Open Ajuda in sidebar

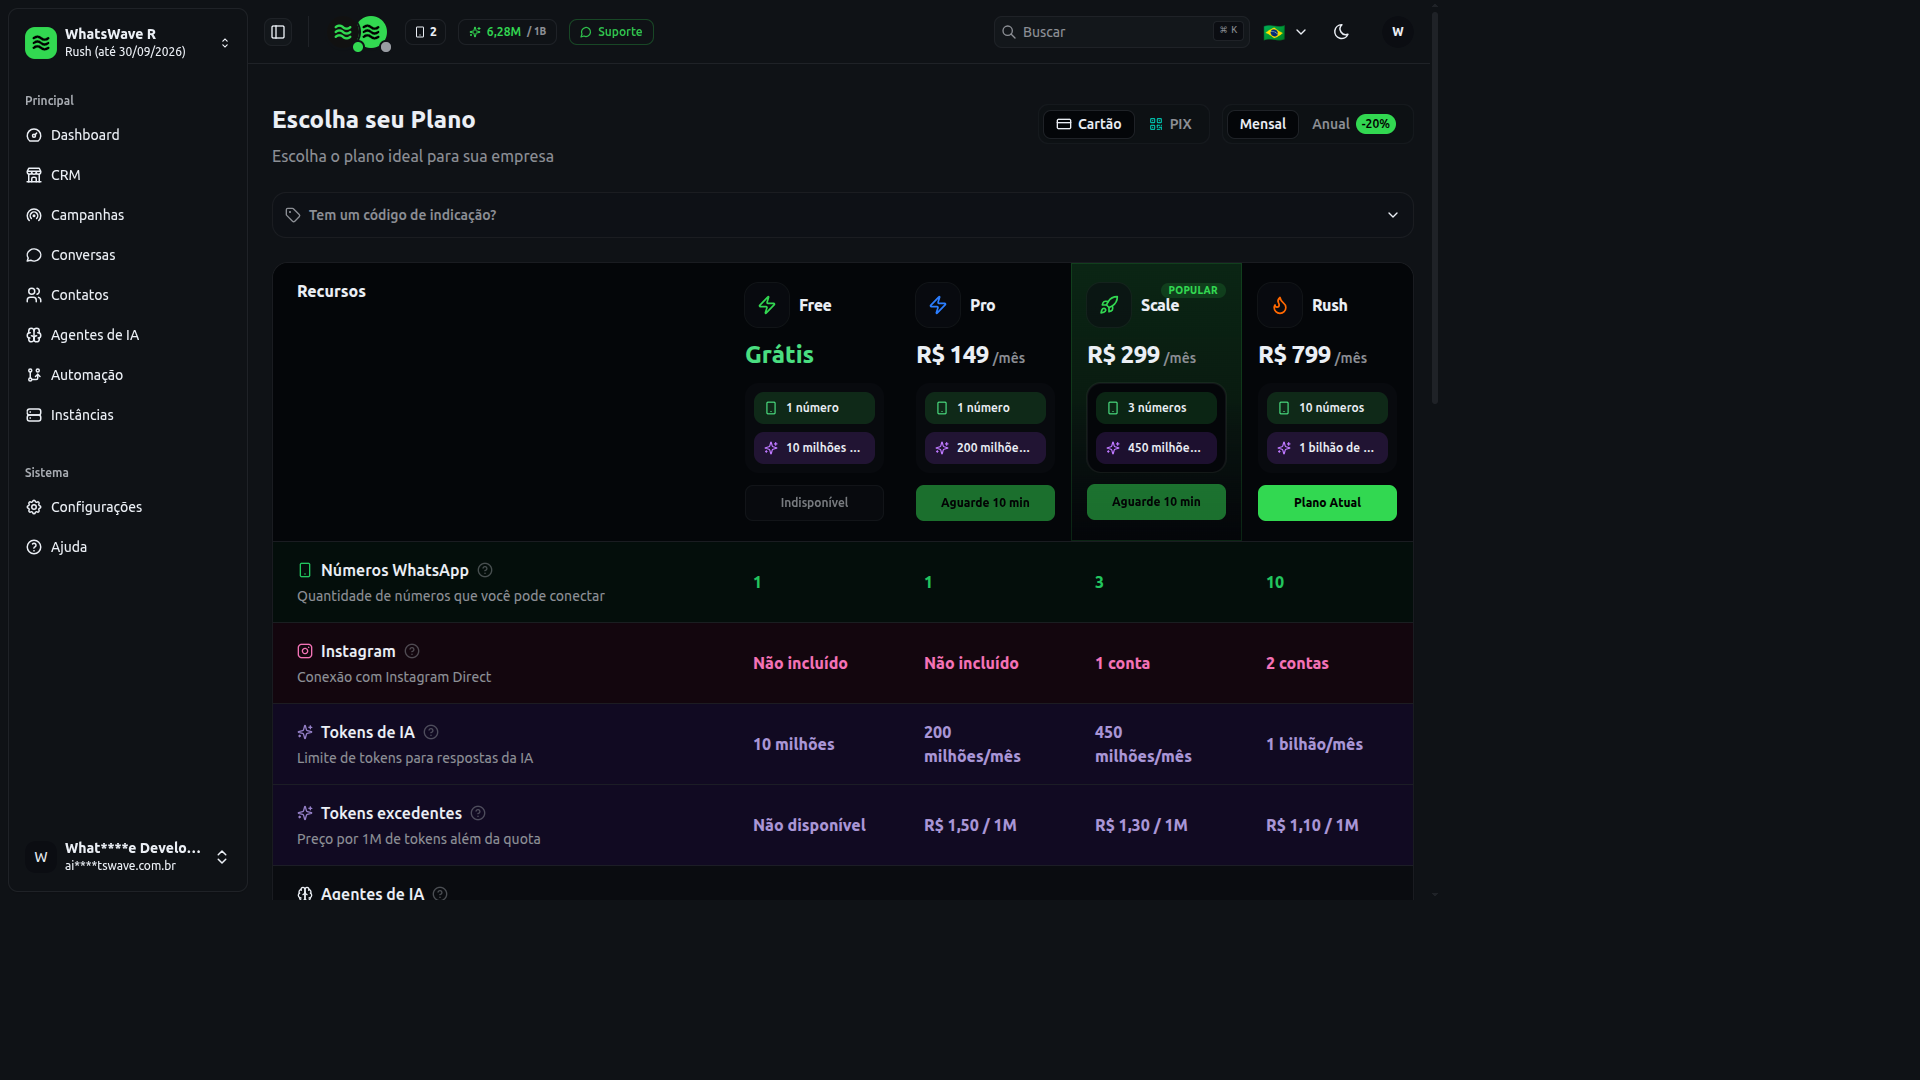[128, 547]
